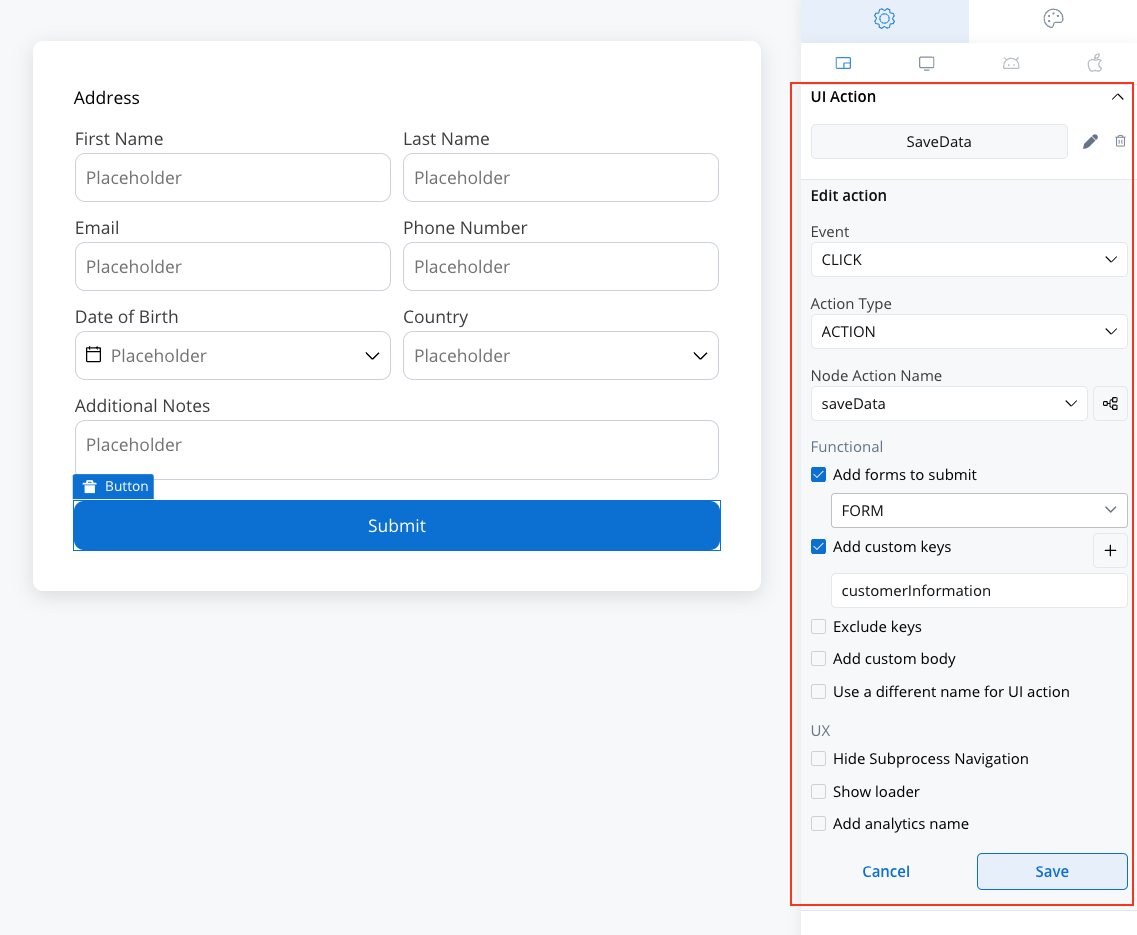Save the UI action
The height and width of the screenshot is (935, 1137).
tap(1052, 871)
